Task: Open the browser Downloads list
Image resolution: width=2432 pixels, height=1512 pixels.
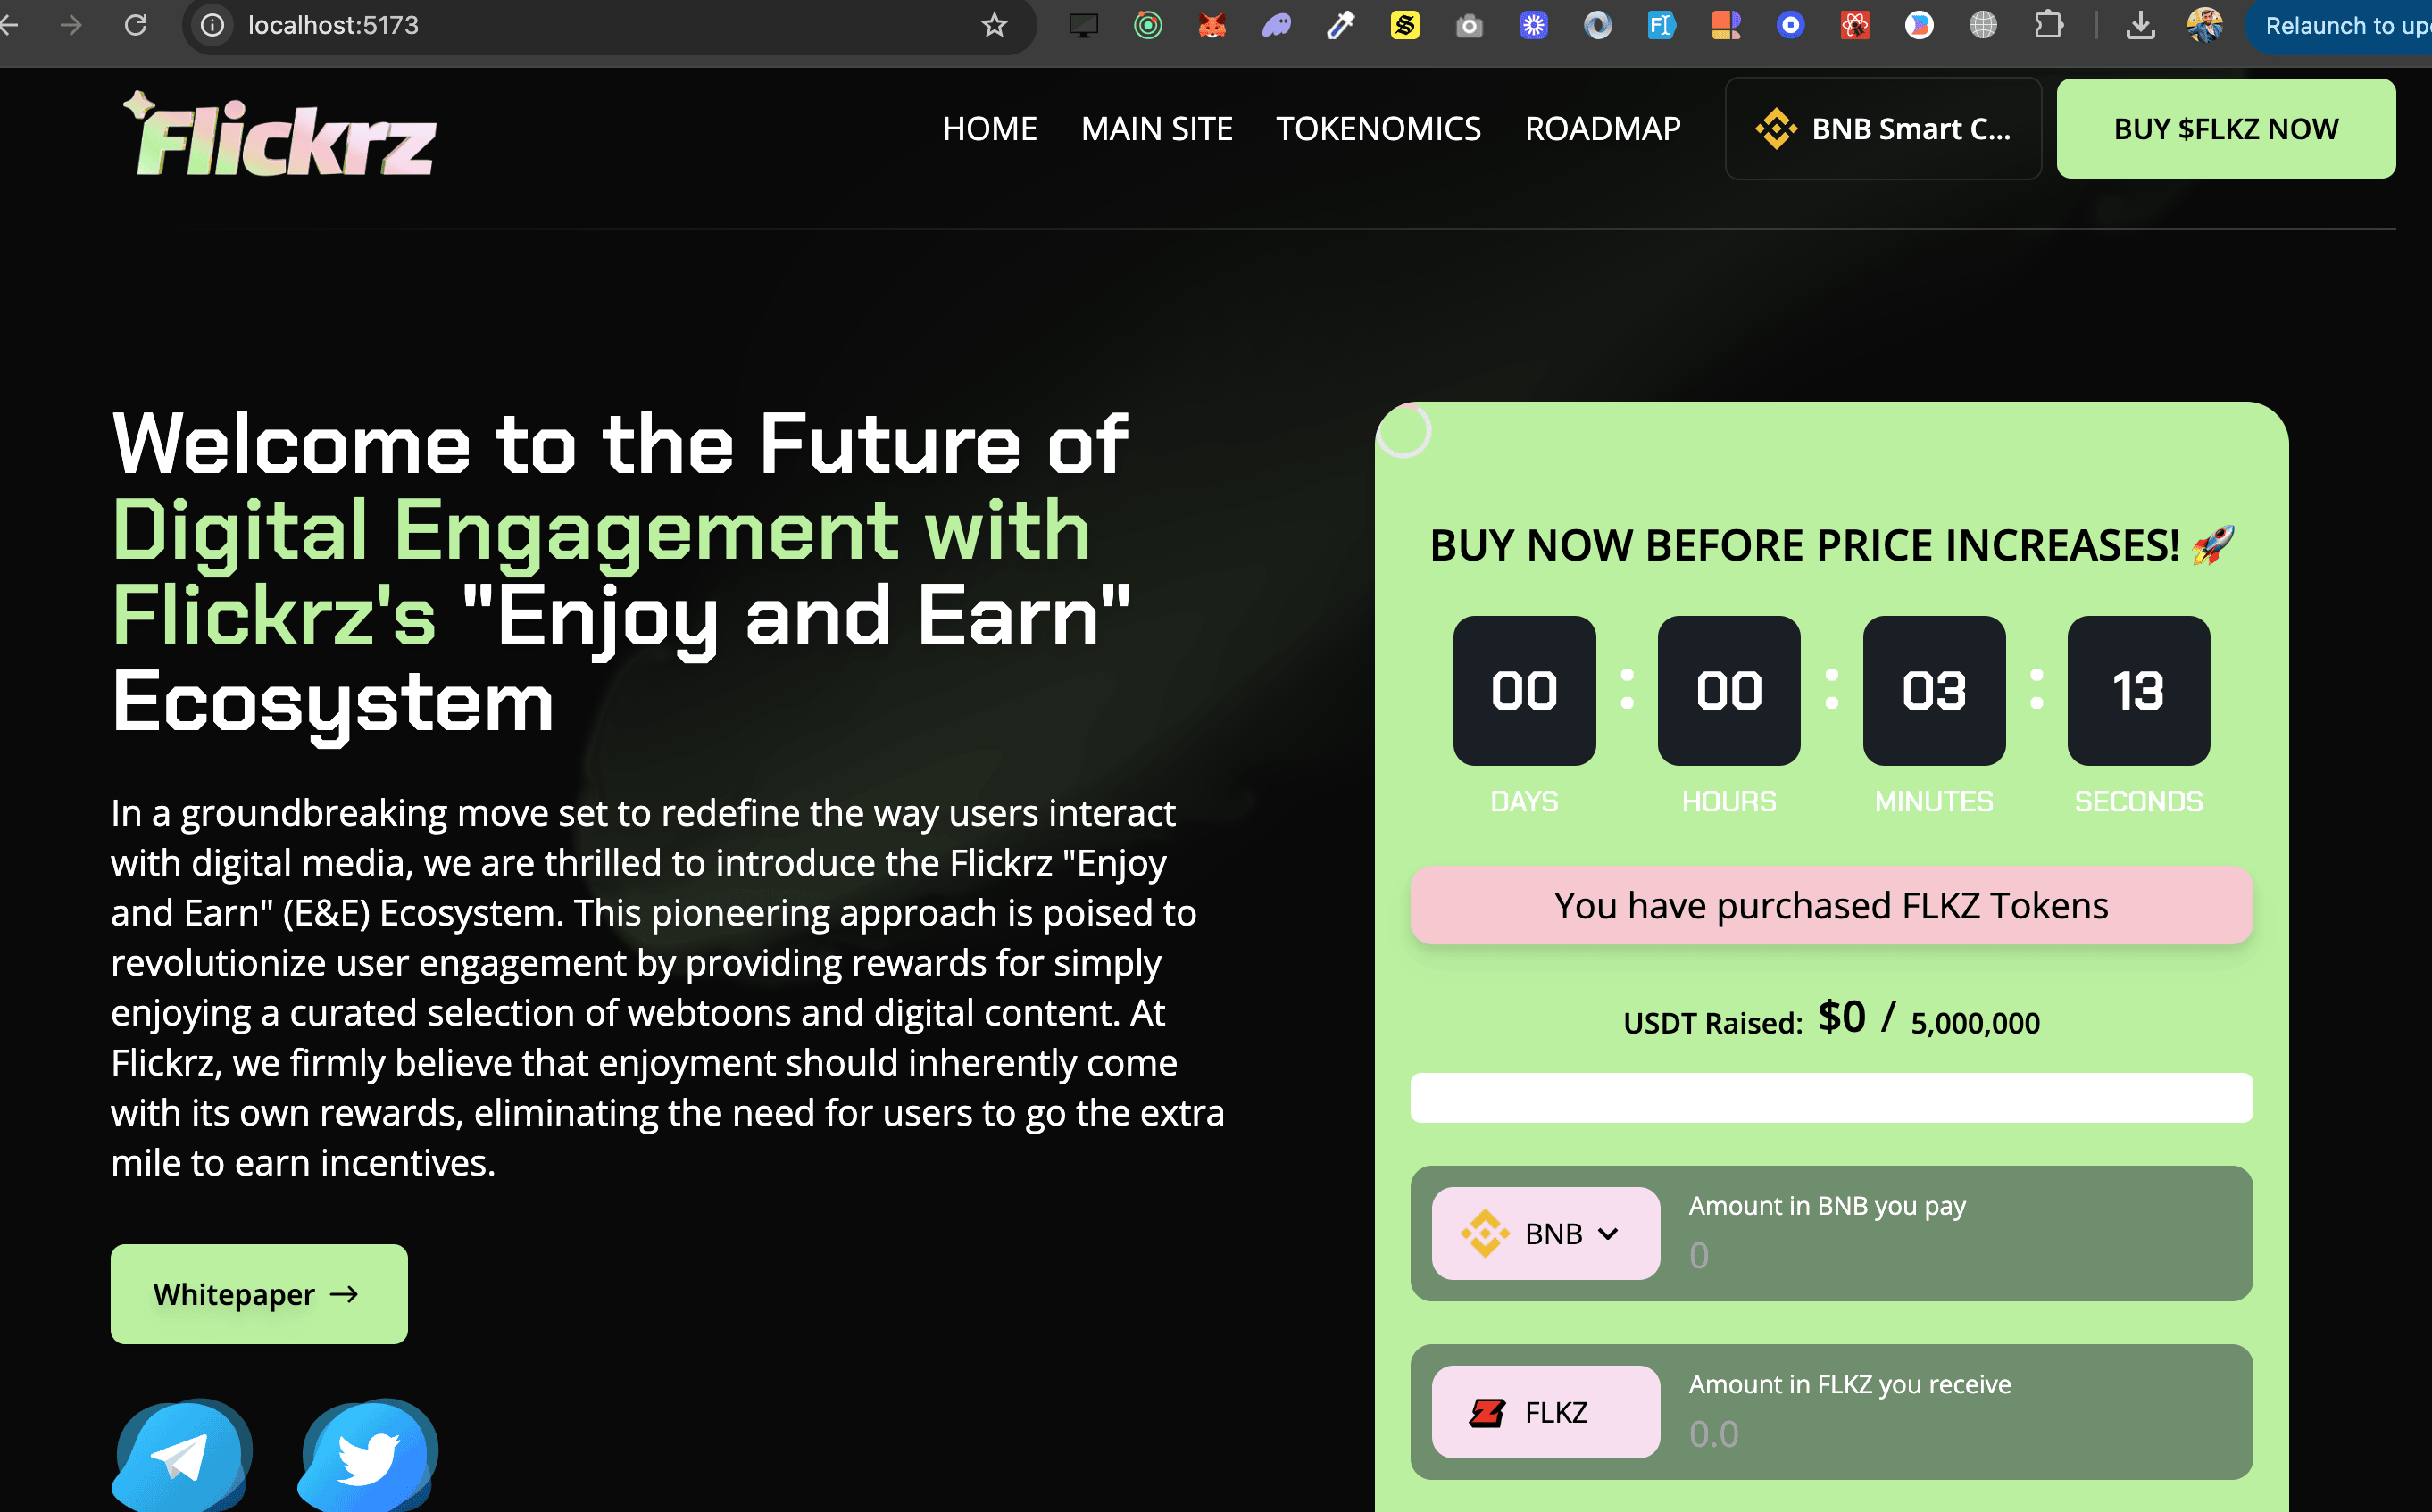Action: click(2141, 25)
